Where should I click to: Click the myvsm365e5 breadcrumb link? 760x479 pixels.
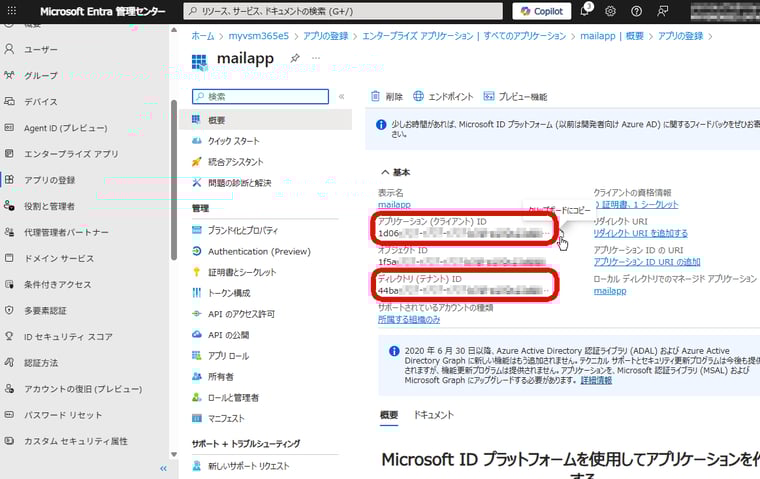coord(258,36)
